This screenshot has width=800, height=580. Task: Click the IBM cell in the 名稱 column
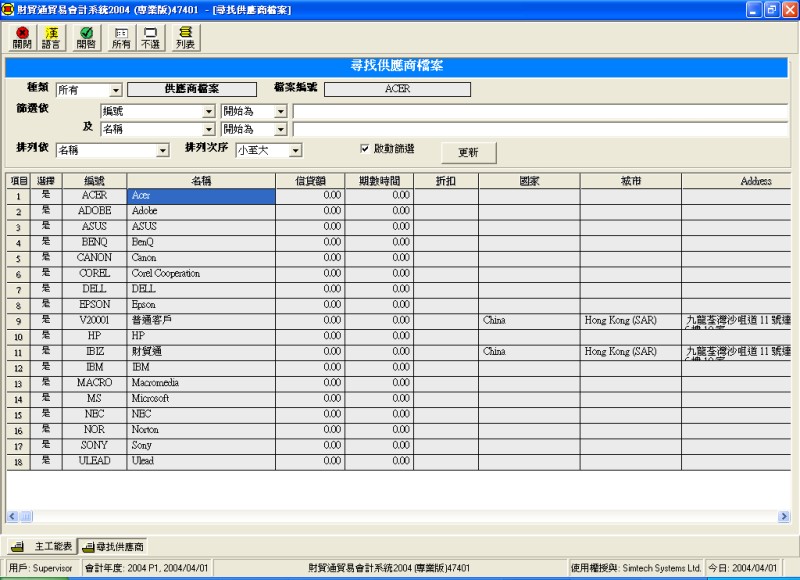(201, 368)
